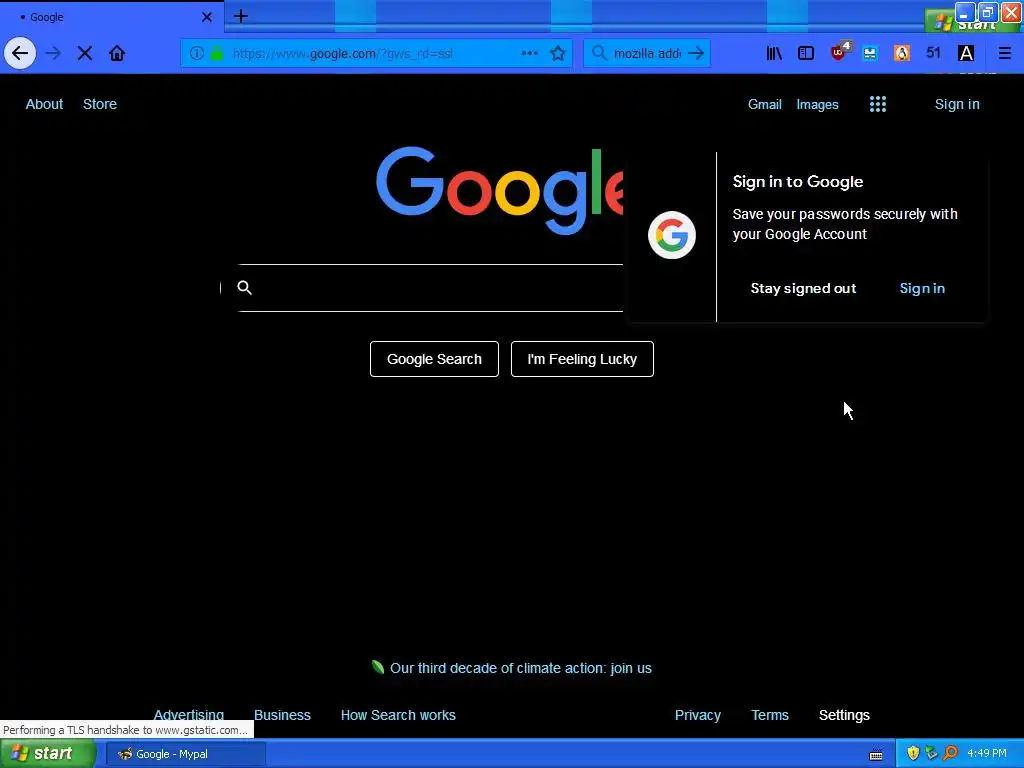
Task: Click the Google logo image
Action: click(500, 190)
